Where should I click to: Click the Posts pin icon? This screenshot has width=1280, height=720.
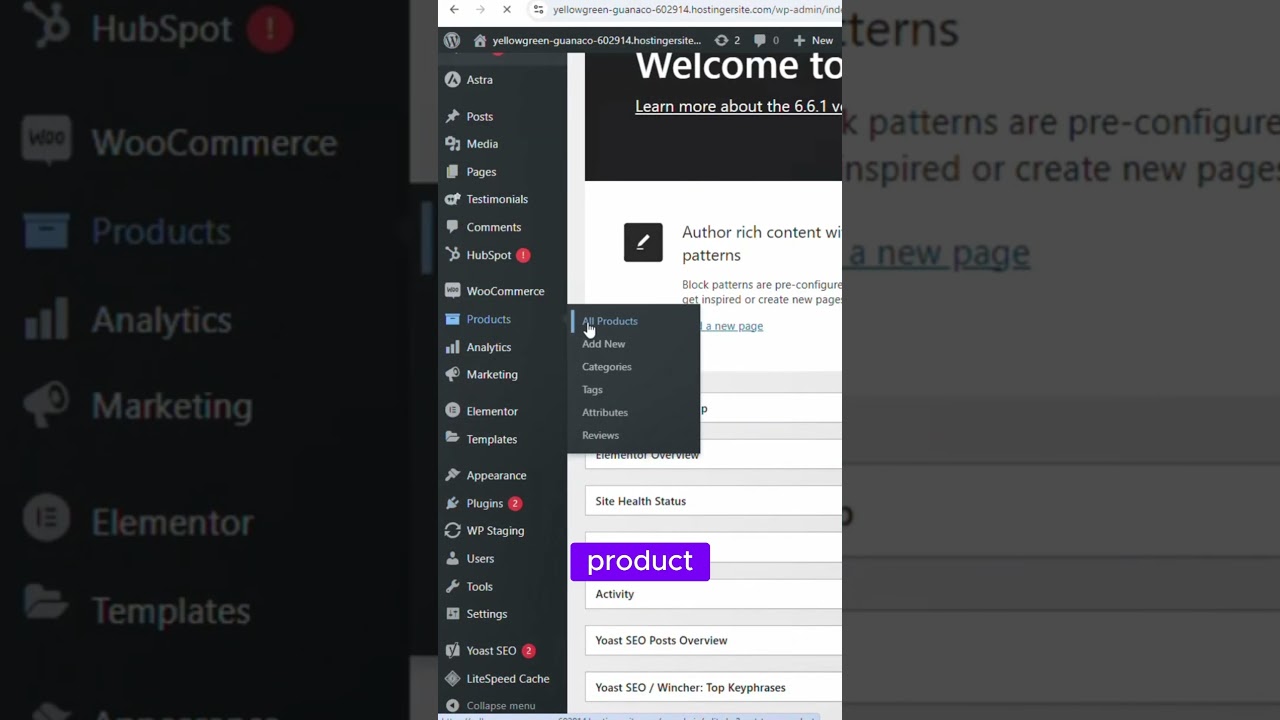coord(453,116)
